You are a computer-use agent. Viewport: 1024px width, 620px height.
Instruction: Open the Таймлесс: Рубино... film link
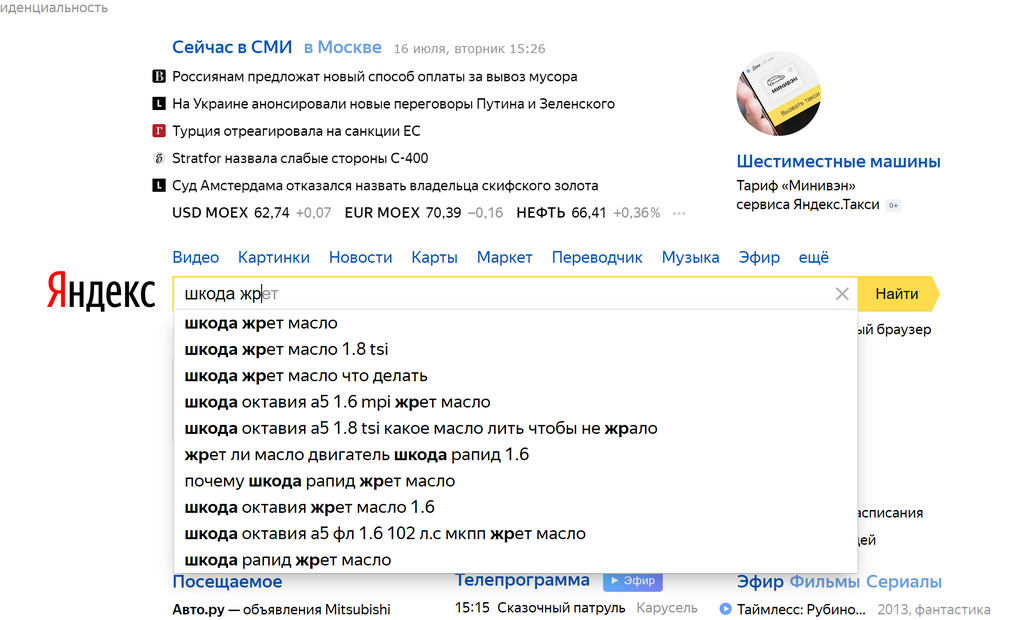(x=801, y=610)
